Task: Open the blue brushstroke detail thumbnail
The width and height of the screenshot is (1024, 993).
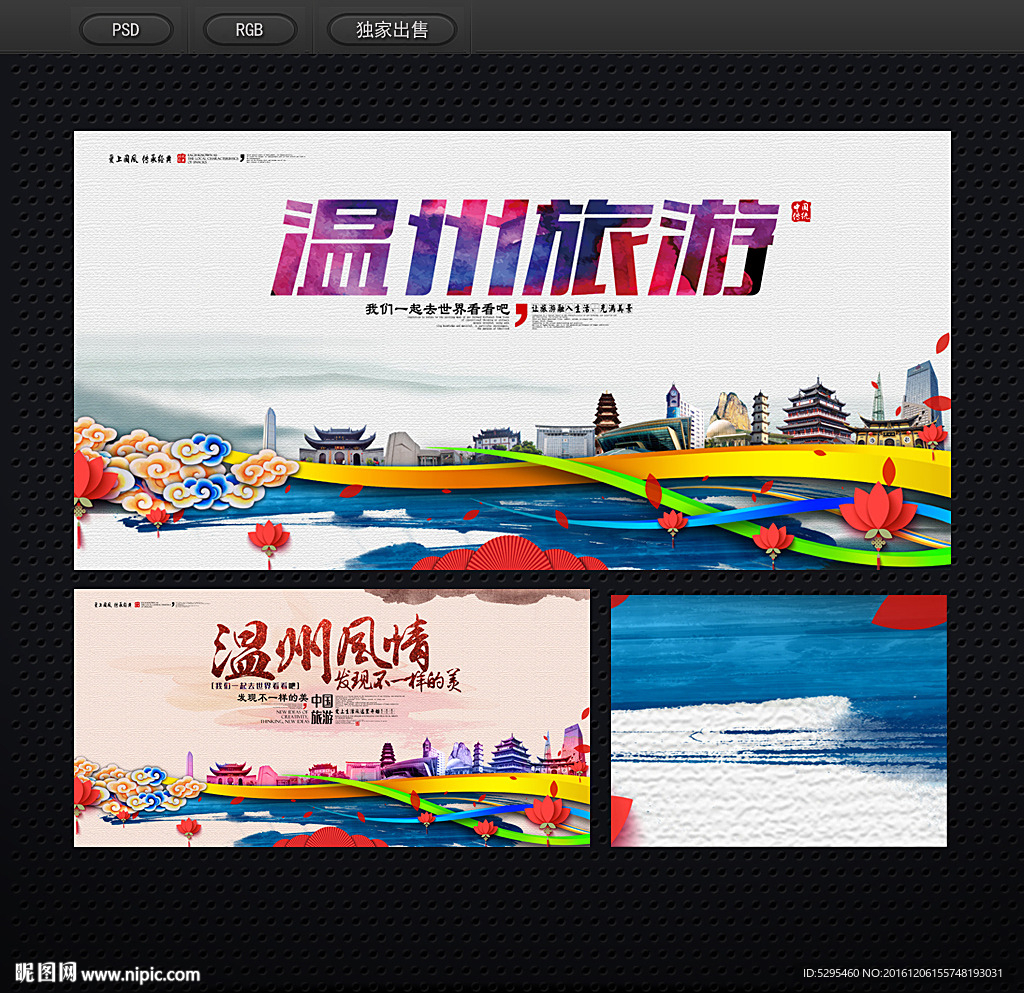Action: tap(778, 721)
